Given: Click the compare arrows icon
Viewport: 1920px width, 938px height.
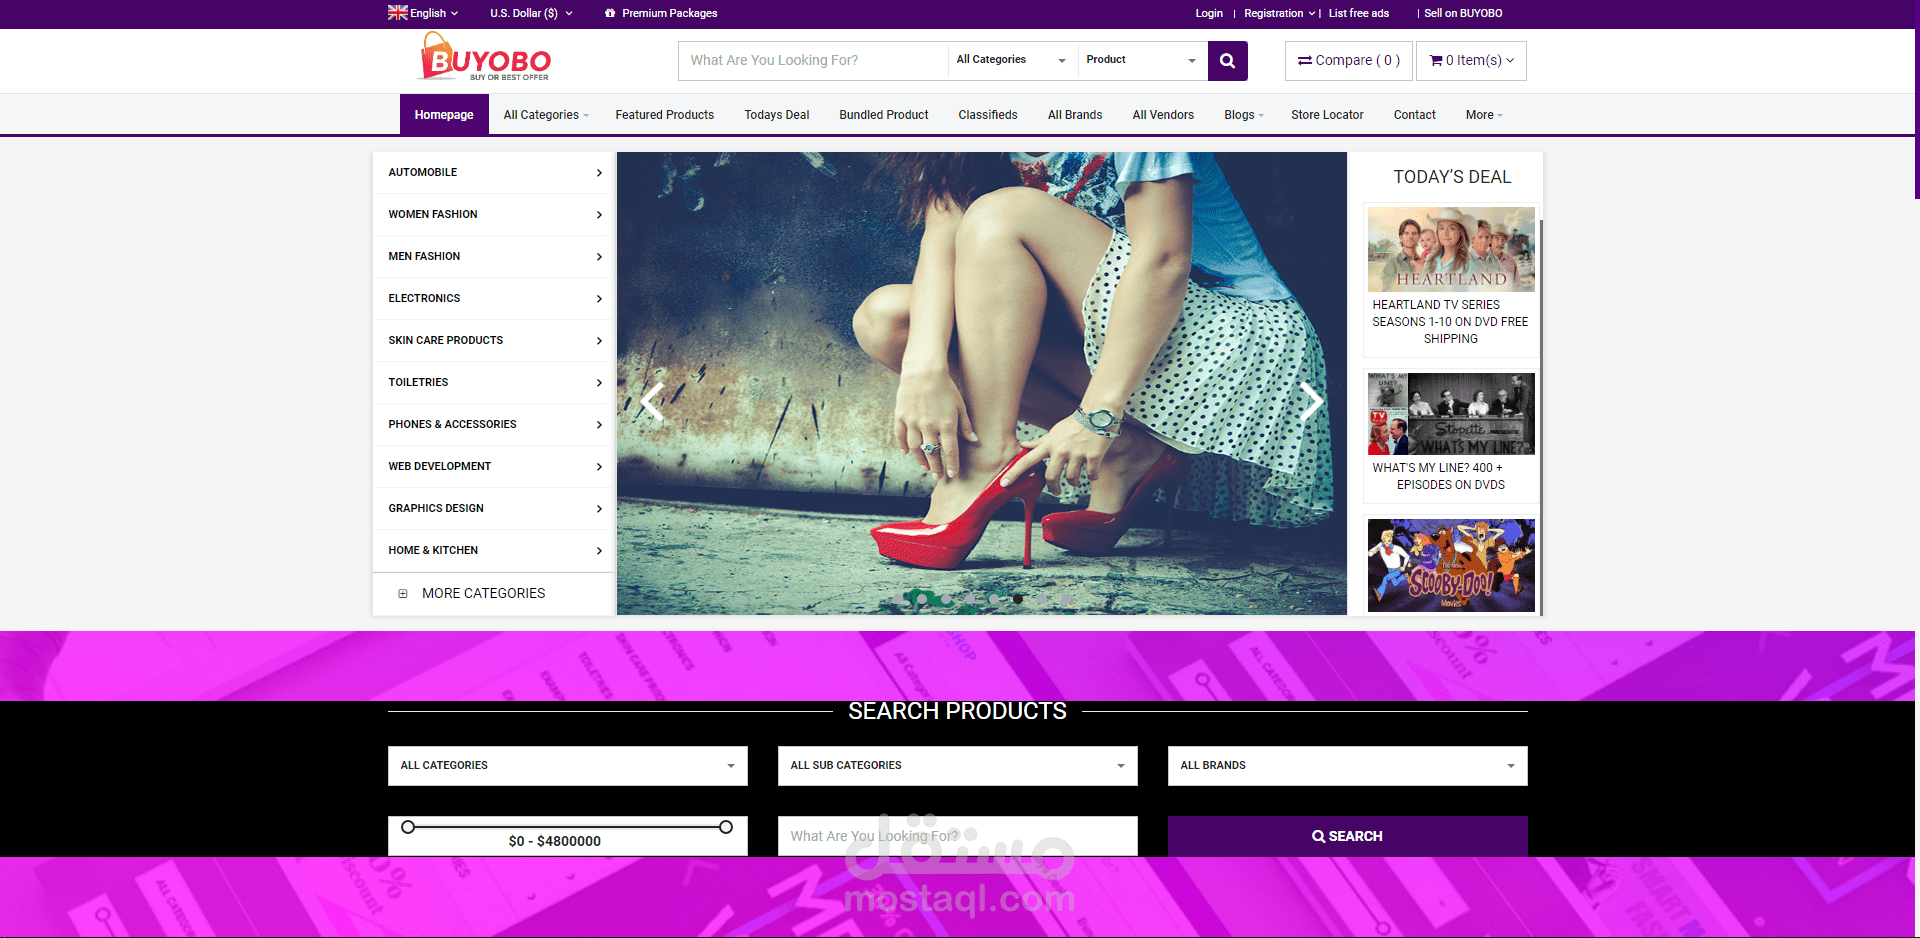Looking at the screenshot, I should [1305, 61].
